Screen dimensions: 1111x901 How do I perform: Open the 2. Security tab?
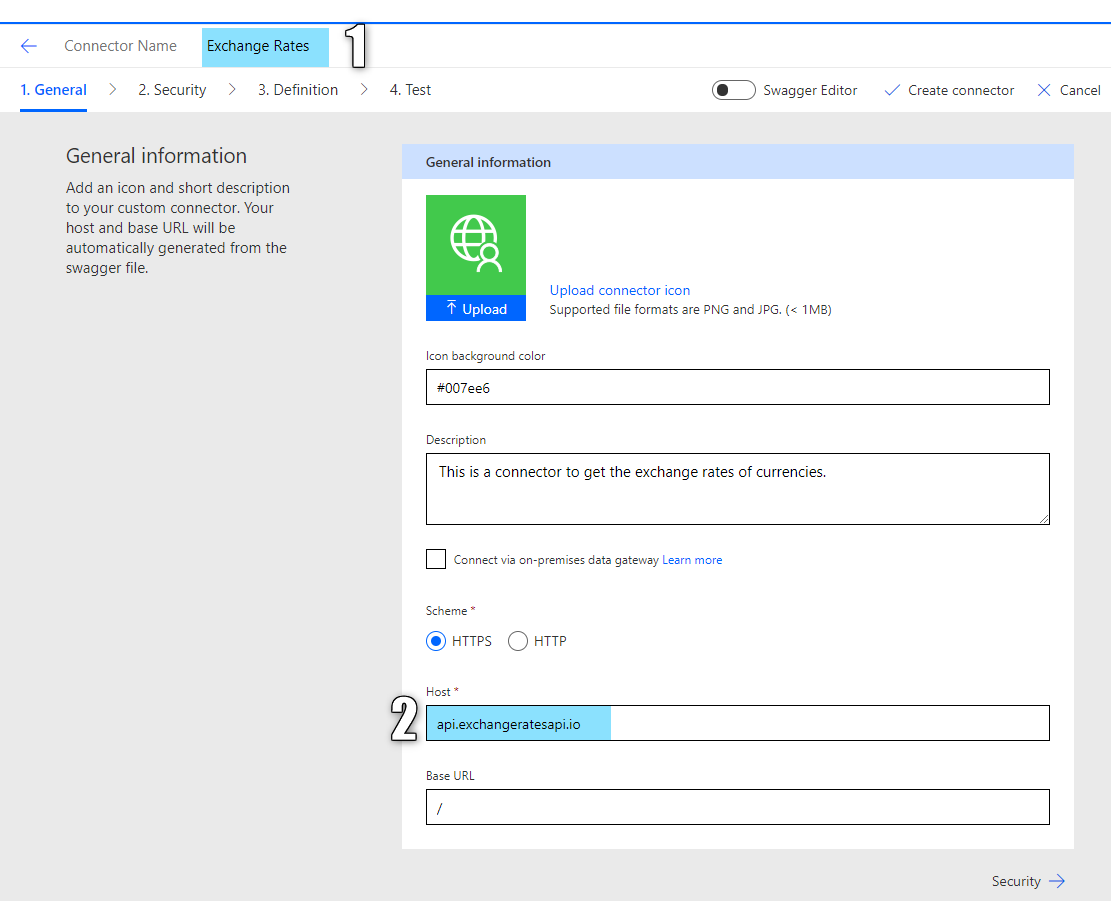pos(172,90)
